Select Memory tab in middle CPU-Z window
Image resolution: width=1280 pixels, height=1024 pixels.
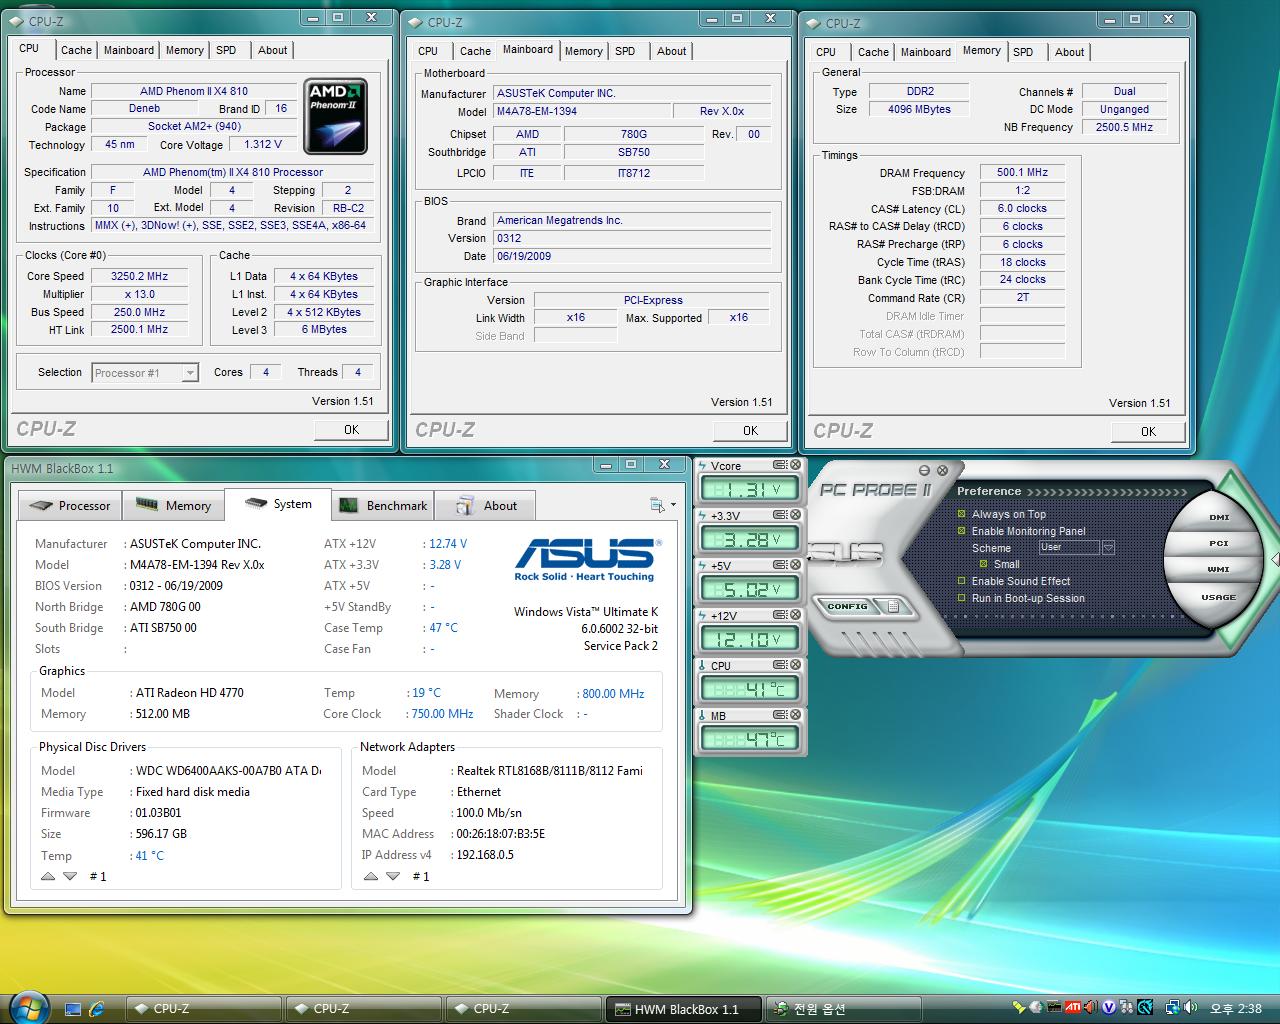pos(584,51)
